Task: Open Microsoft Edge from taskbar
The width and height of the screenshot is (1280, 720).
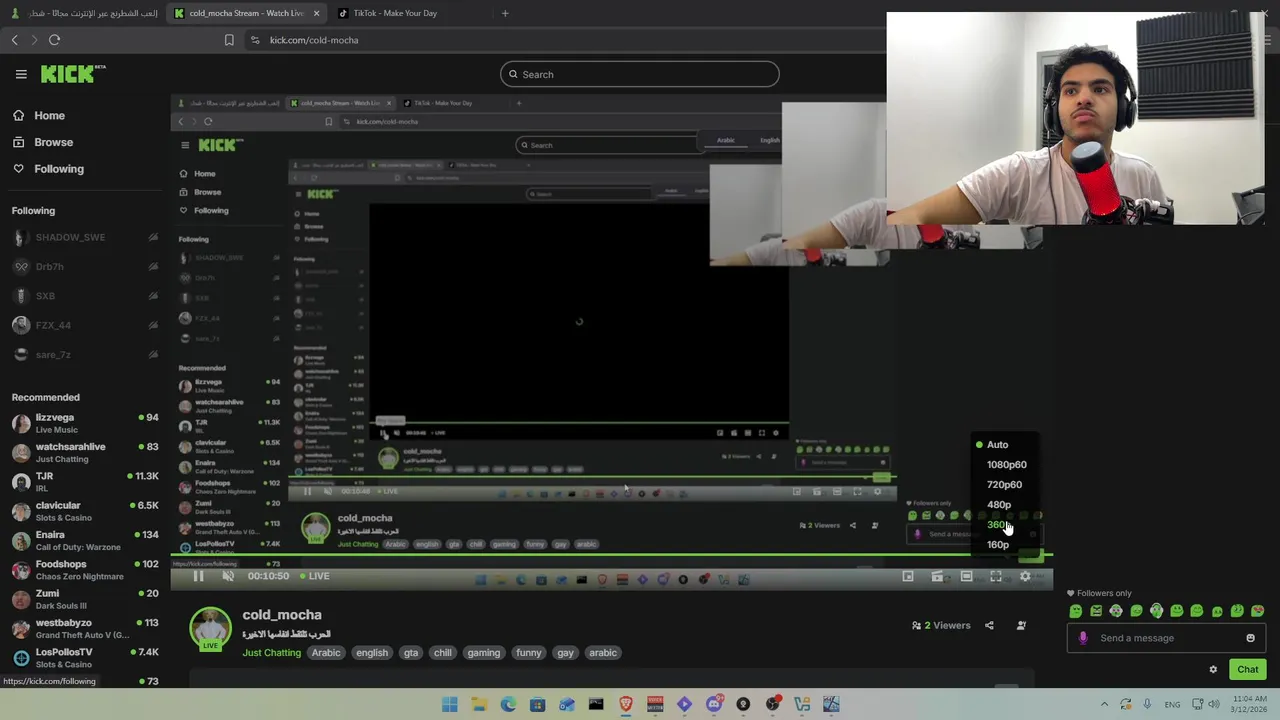Action: [508, 705]
